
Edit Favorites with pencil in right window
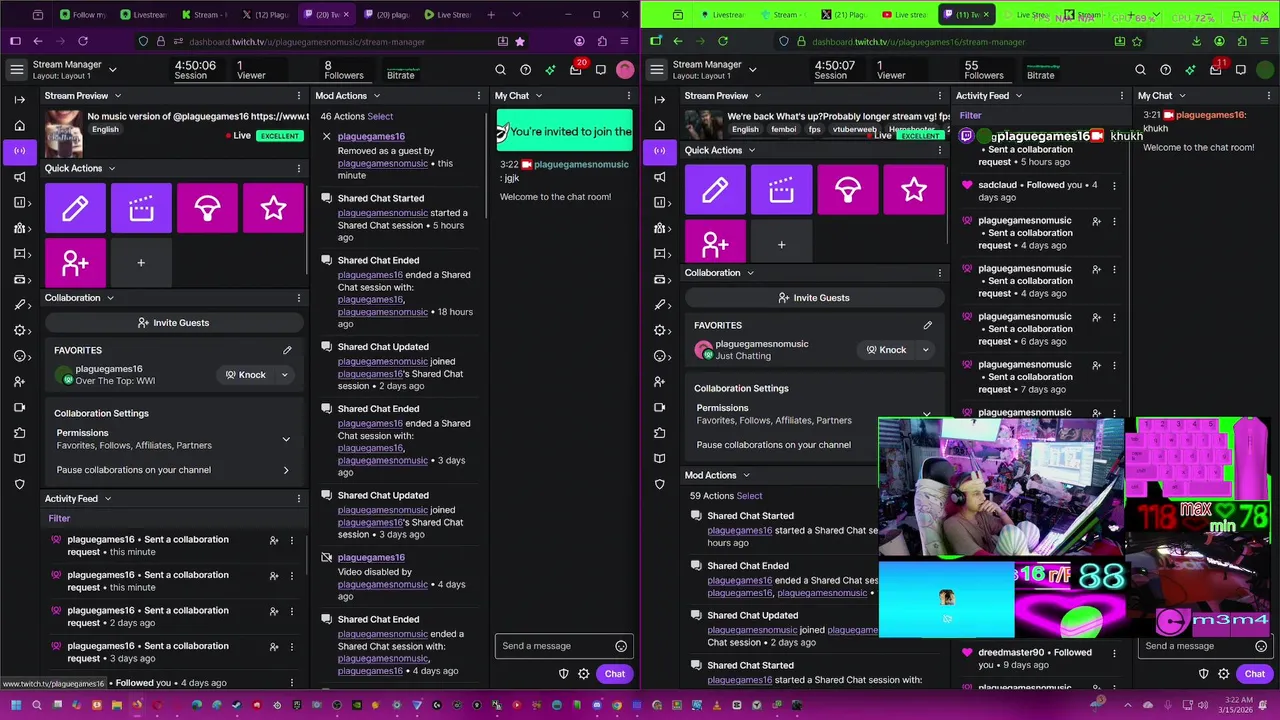[927, 325]
